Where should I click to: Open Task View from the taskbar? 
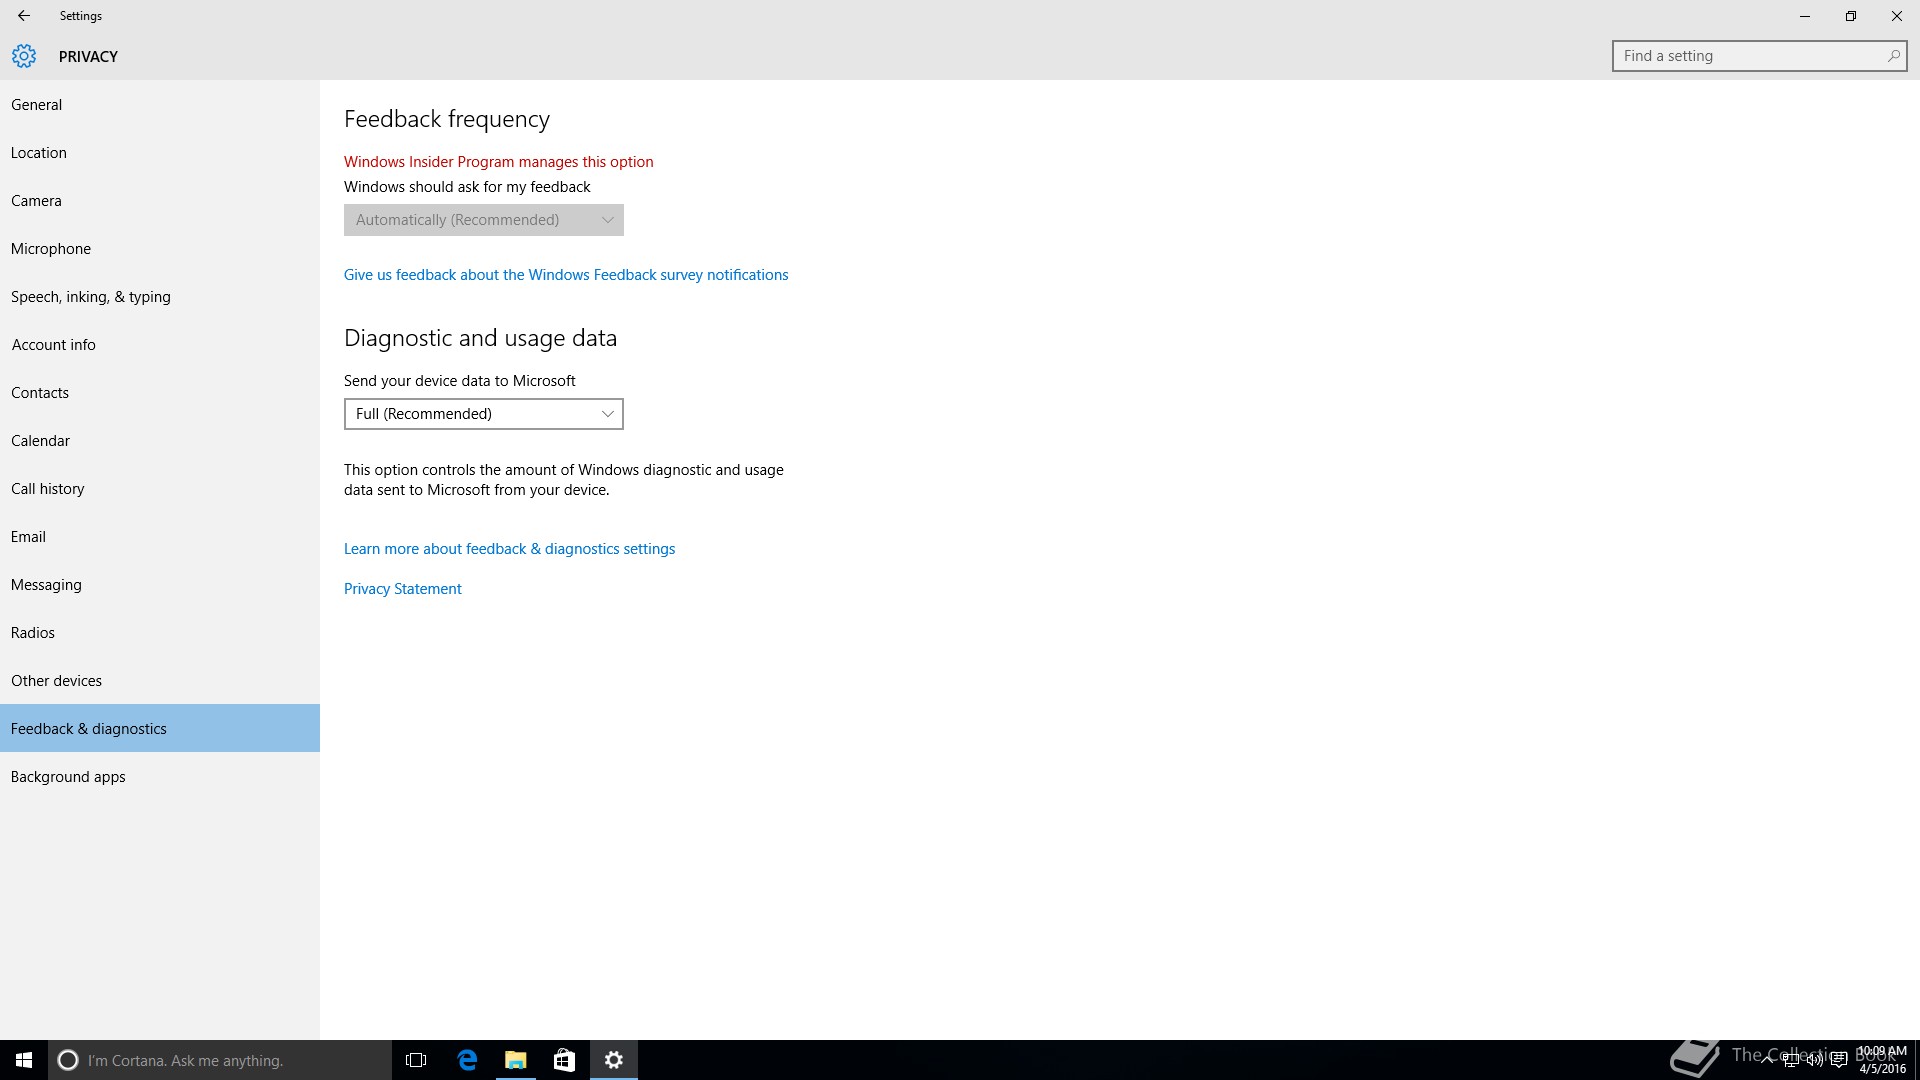[416, 1060]
